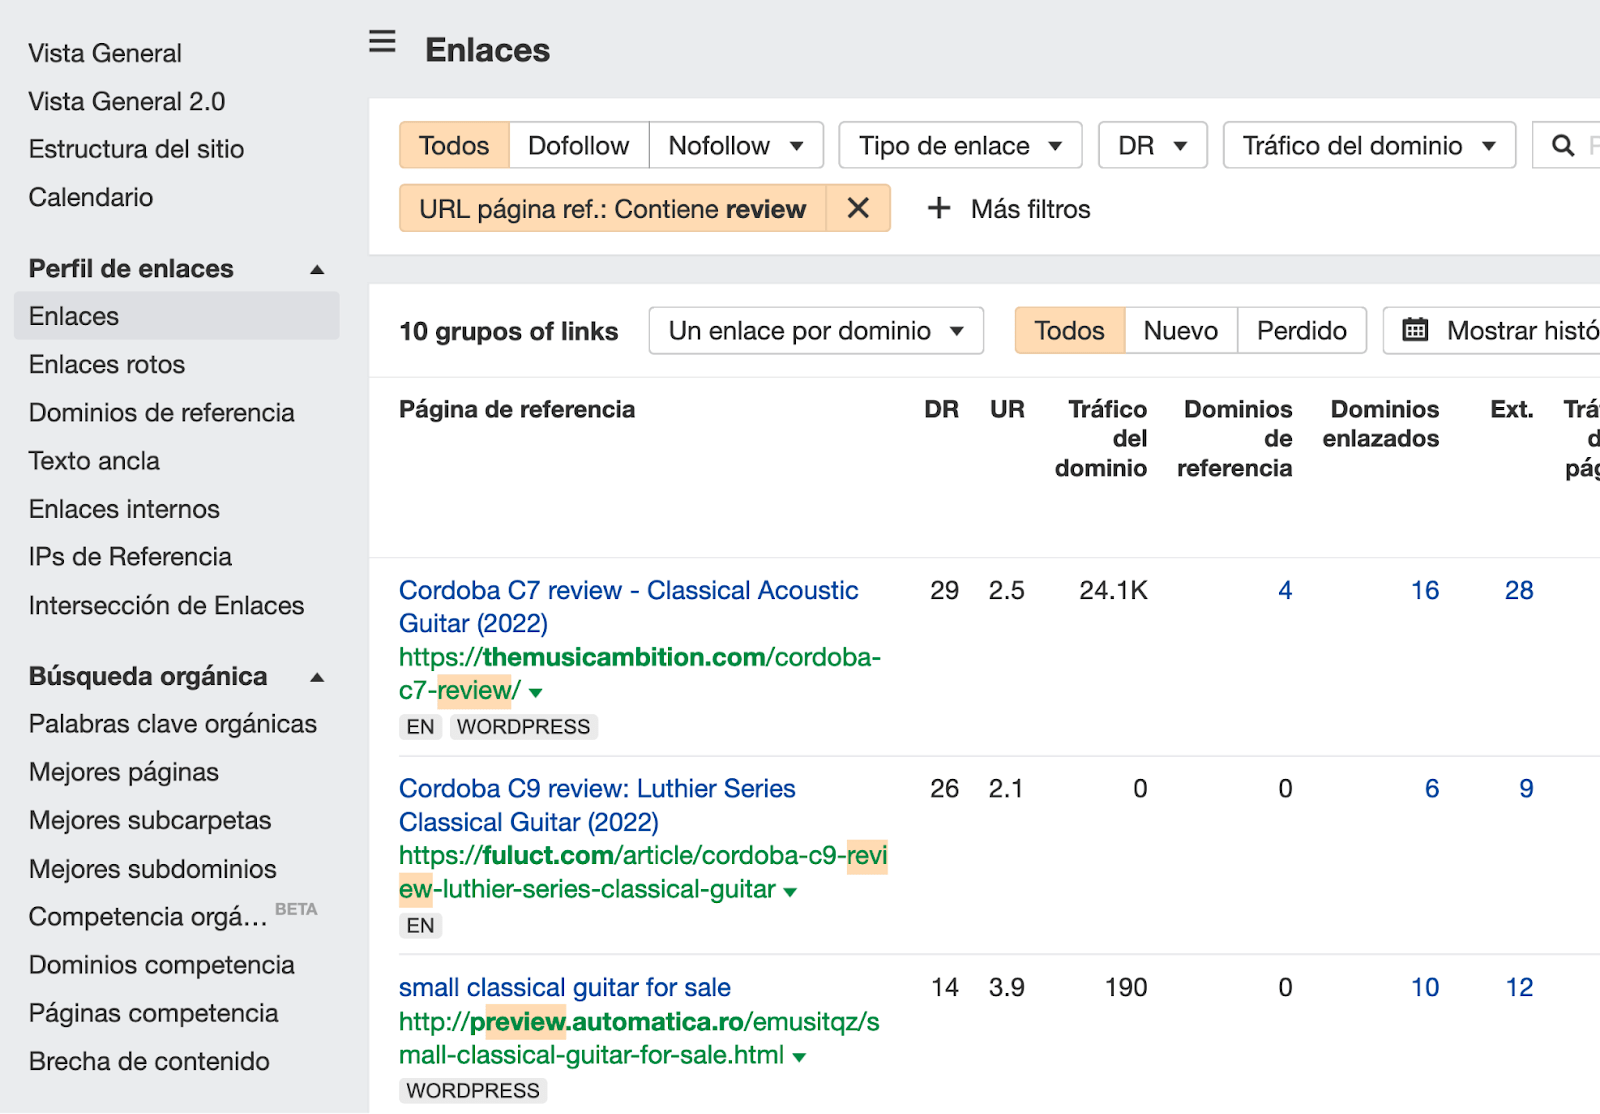Open Palabras clave orgánicas in sidebar
Image resolution: width=1600 pixels, height=1114 pixels.
[x=172, y=724]
